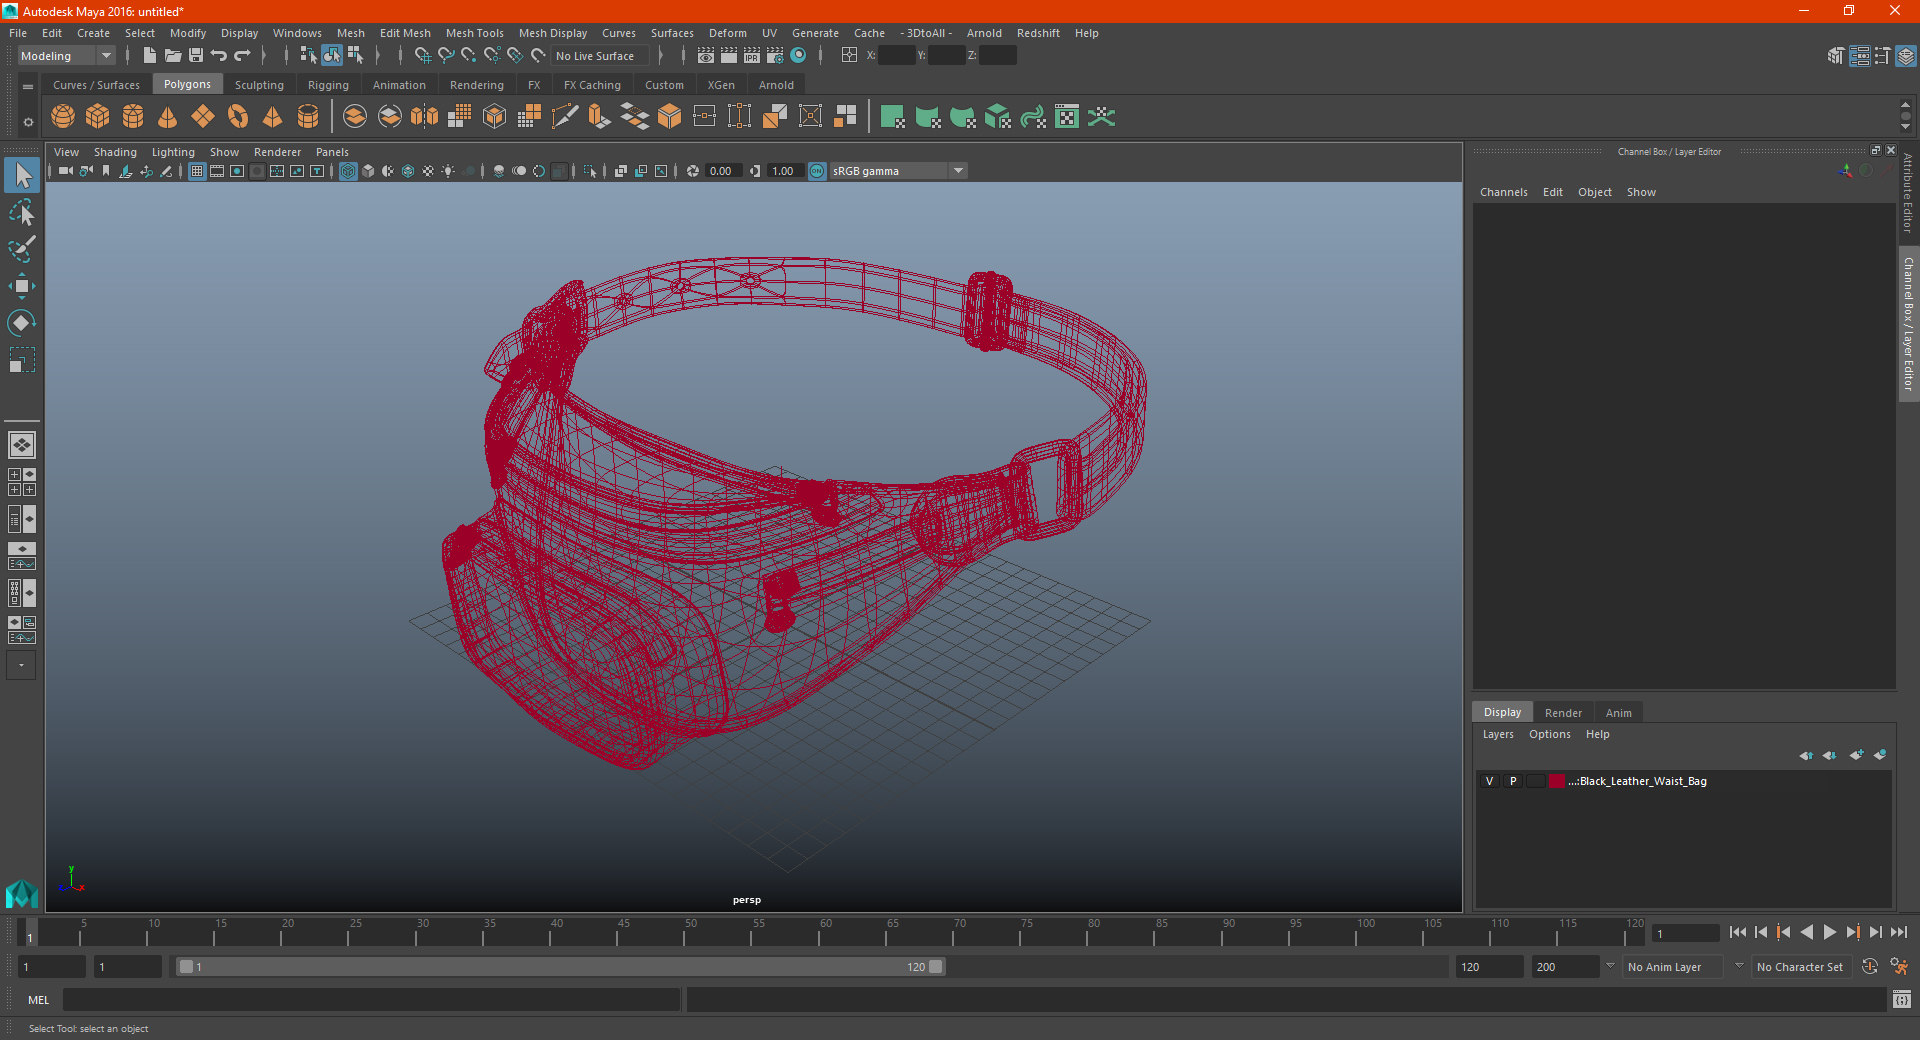Expand the shelf tab options gear menu
The height and width of the screenshot is (1040, 1920).
pos(28,122)
